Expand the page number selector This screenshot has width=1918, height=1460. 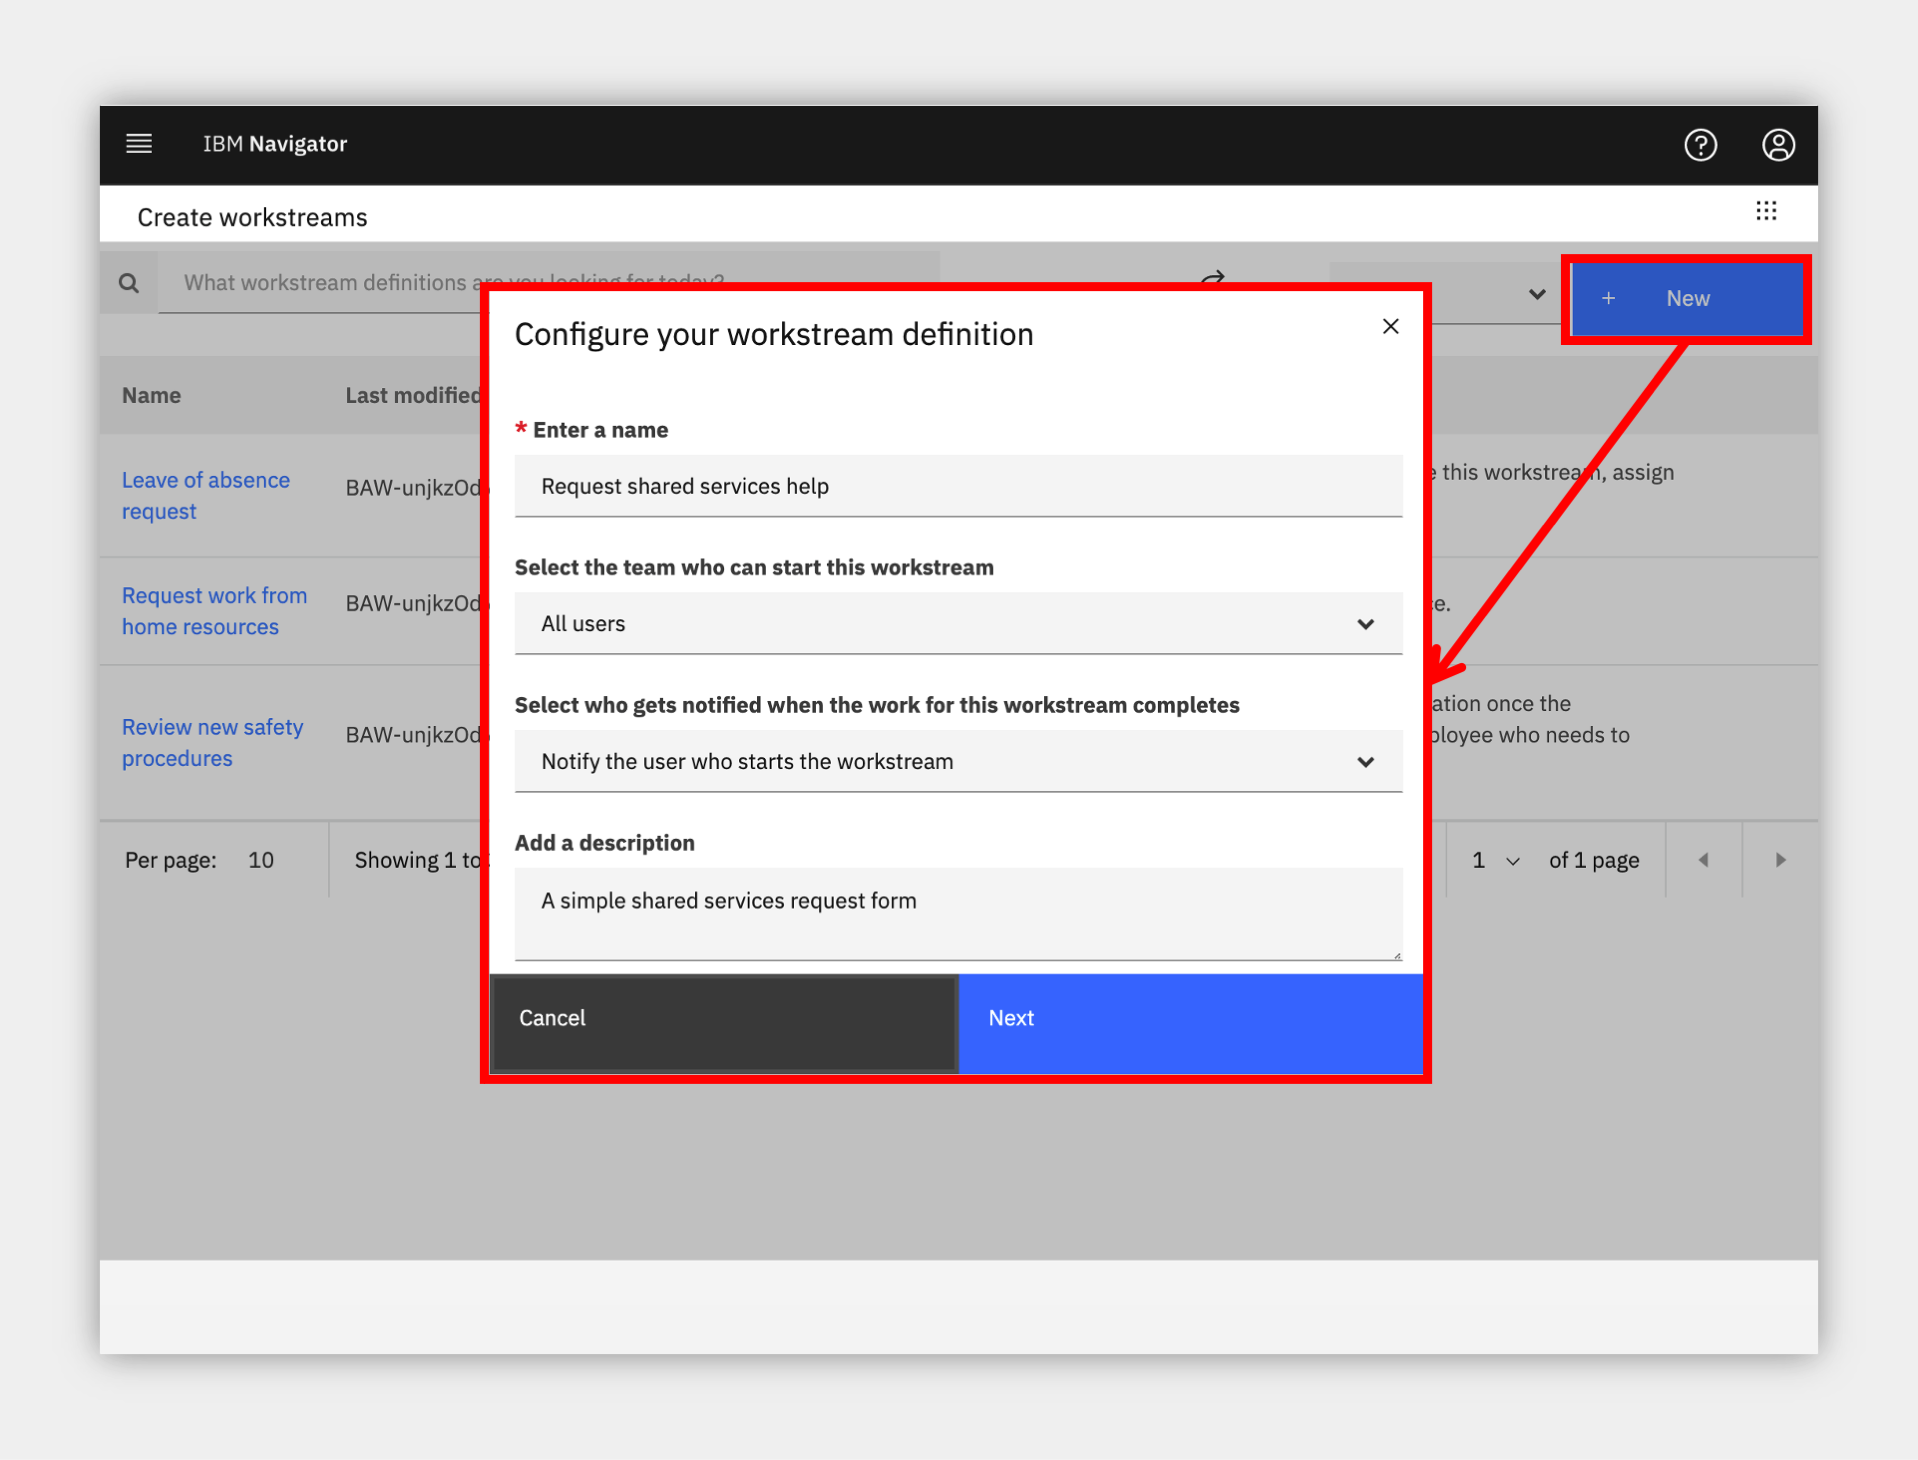[x=1495, y=860]
